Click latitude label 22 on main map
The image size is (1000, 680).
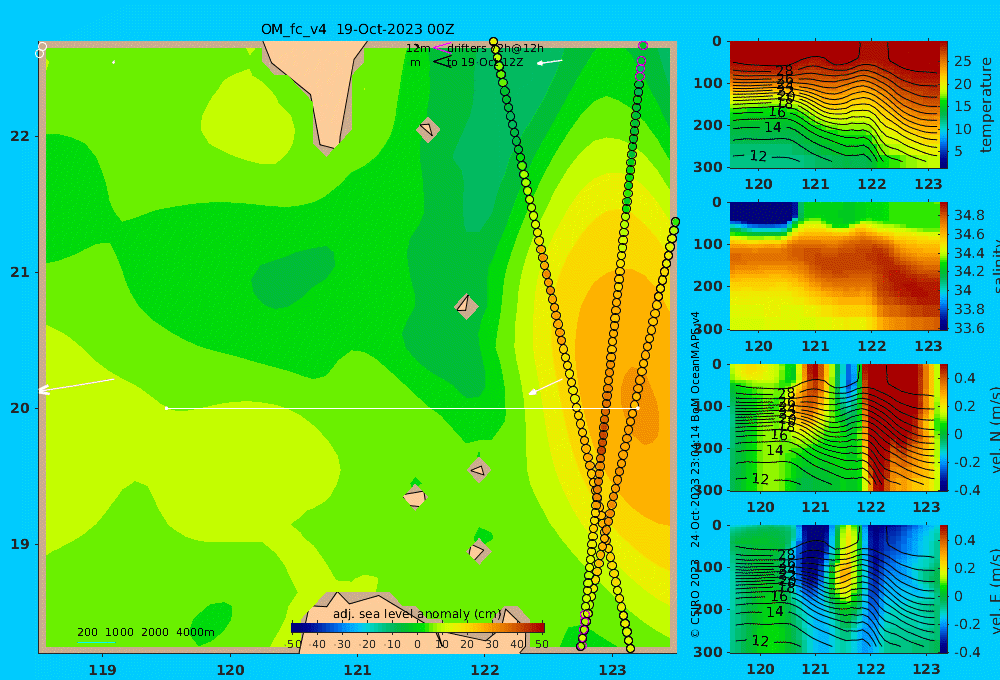[20, 136]
